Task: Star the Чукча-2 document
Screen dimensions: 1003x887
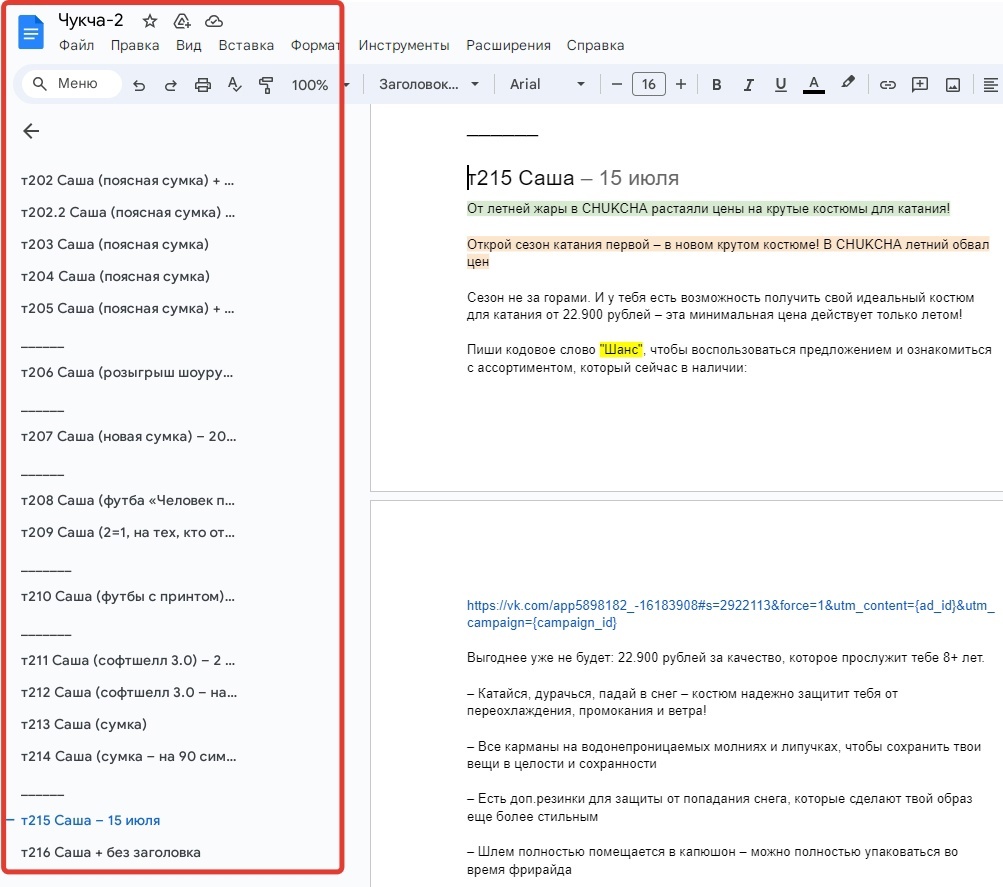Action: 150,21
